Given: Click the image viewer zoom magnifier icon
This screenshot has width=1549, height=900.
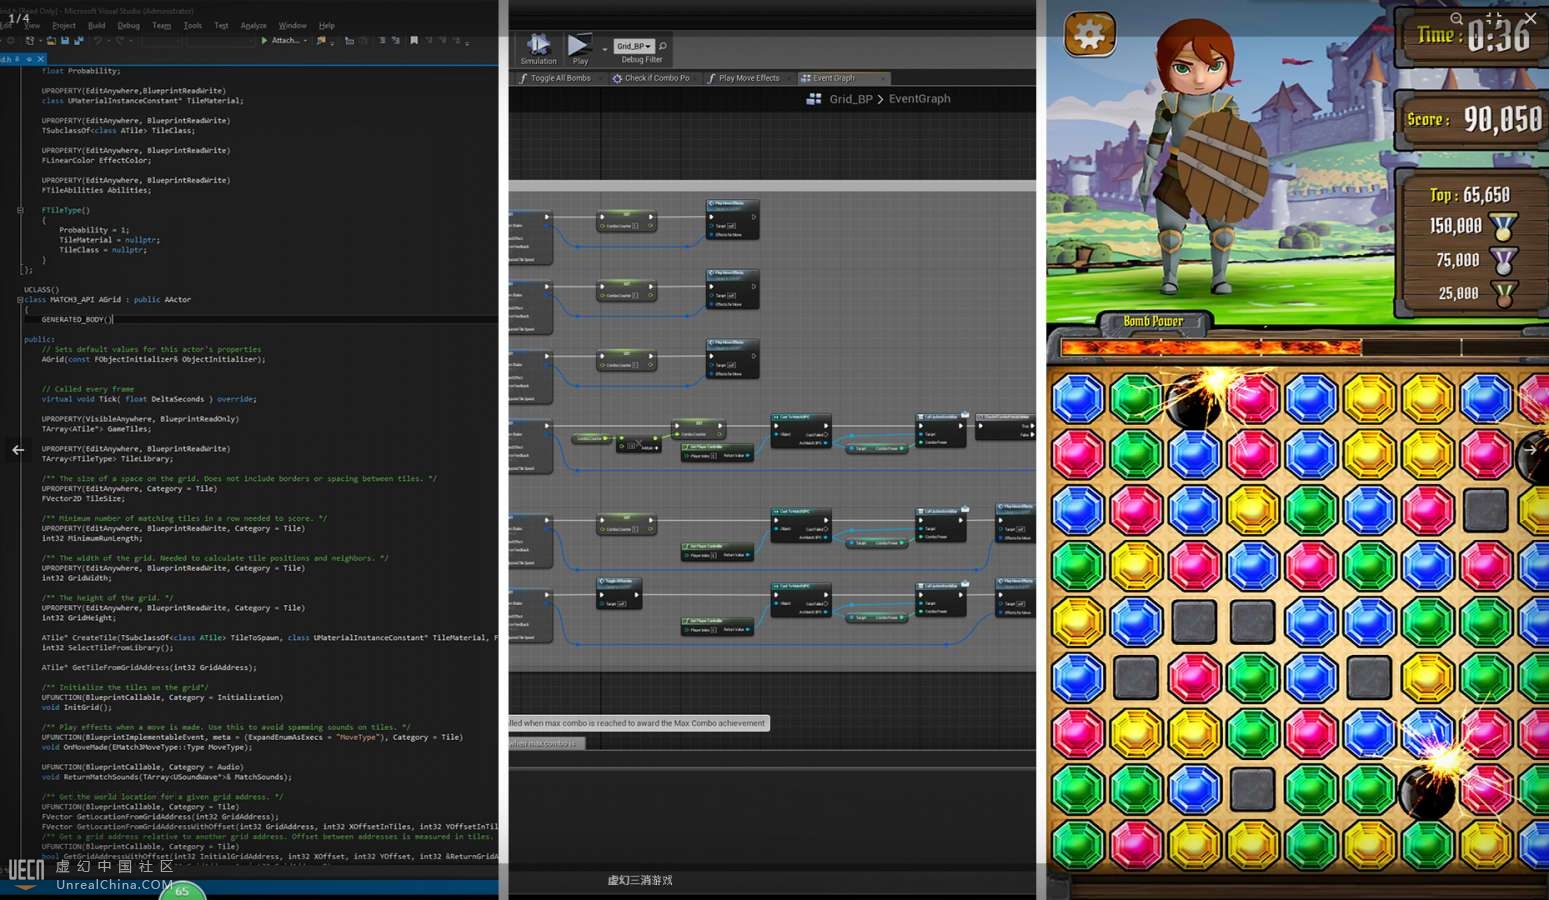Looking at the screenshot, I should (x=1456, y=18).
